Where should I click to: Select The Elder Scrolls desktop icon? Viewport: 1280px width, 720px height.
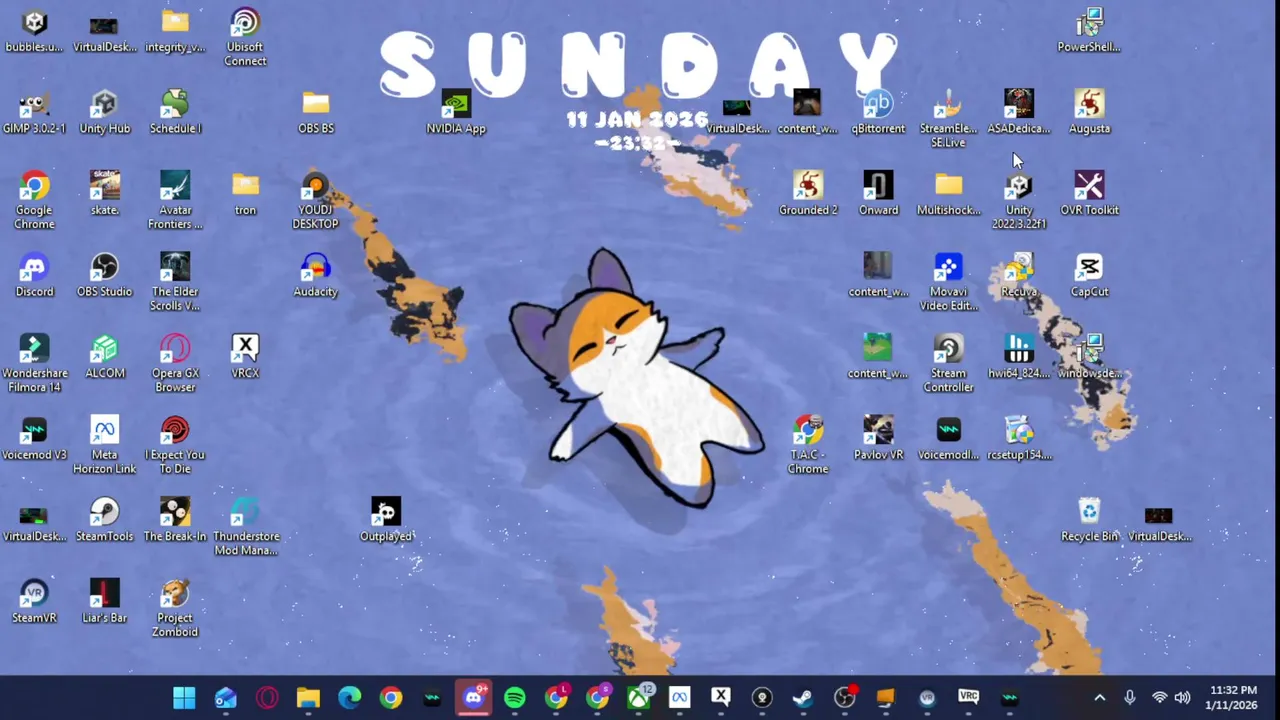click(x=175, y=282)
